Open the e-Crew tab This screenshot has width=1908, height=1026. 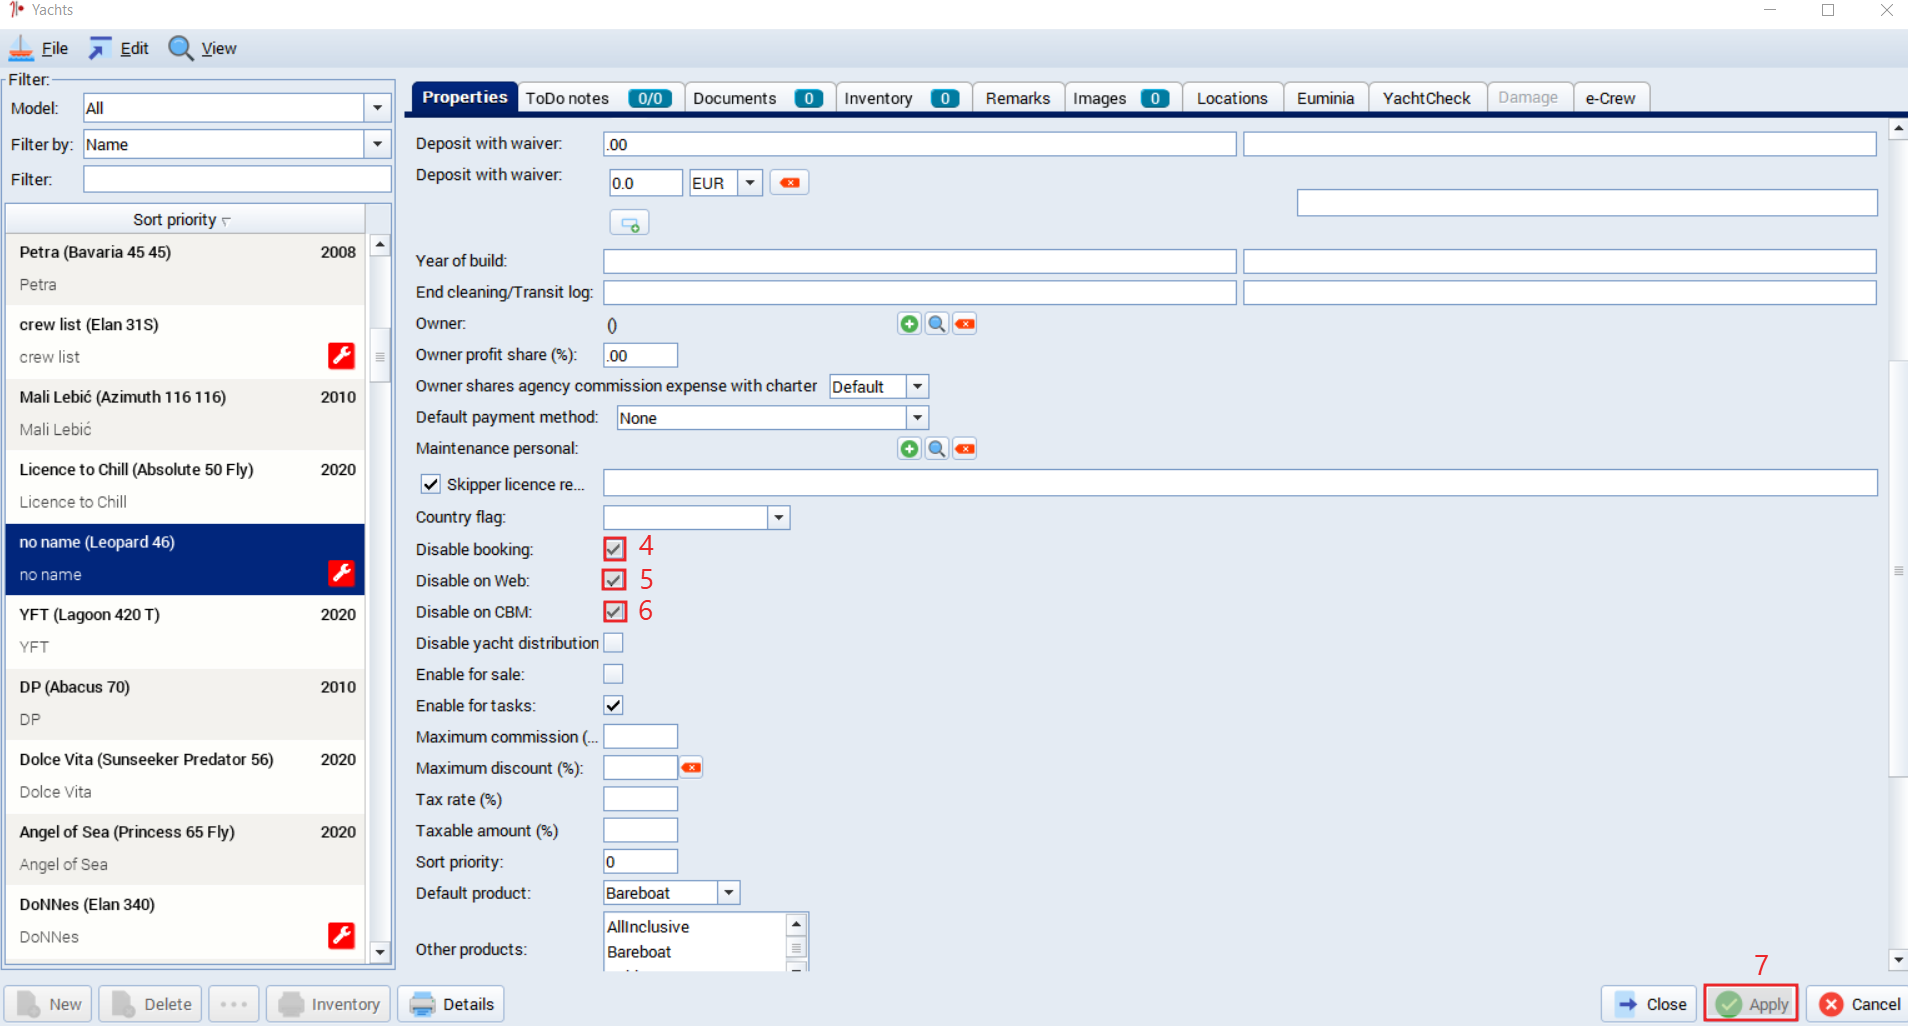(1611, 98)
